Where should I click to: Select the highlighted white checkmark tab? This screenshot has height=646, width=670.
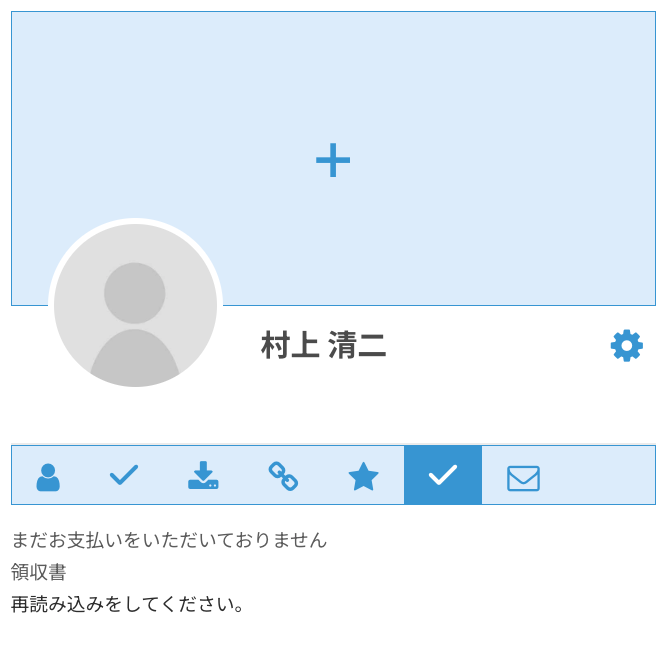[x=443, y=475]
